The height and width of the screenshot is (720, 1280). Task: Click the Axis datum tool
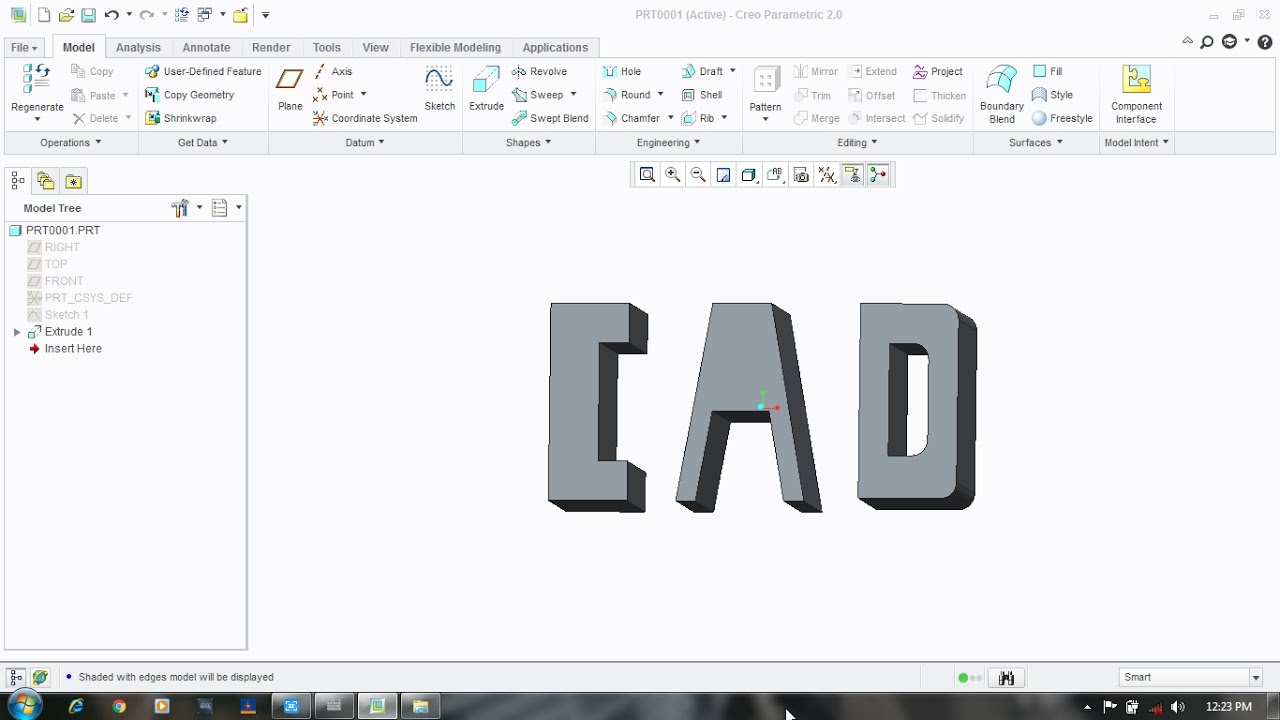click(x=332, y=71)
